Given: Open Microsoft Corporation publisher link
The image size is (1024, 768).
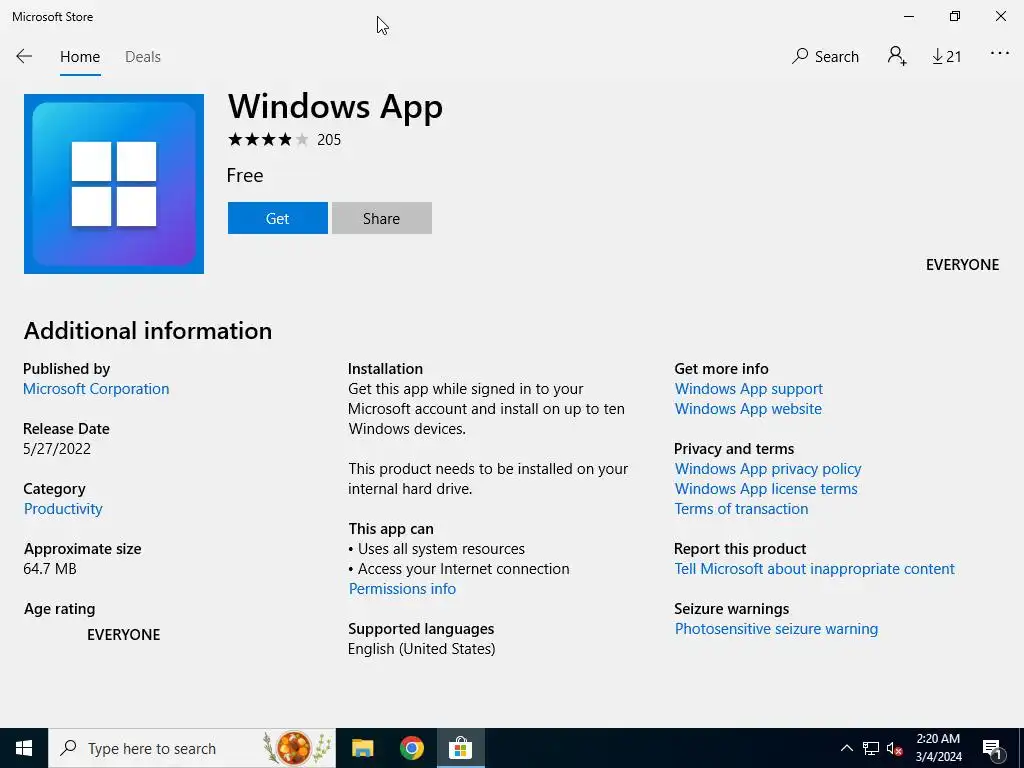Looking at the screenshot, I should pyautogui.click(x=96, y=389).
